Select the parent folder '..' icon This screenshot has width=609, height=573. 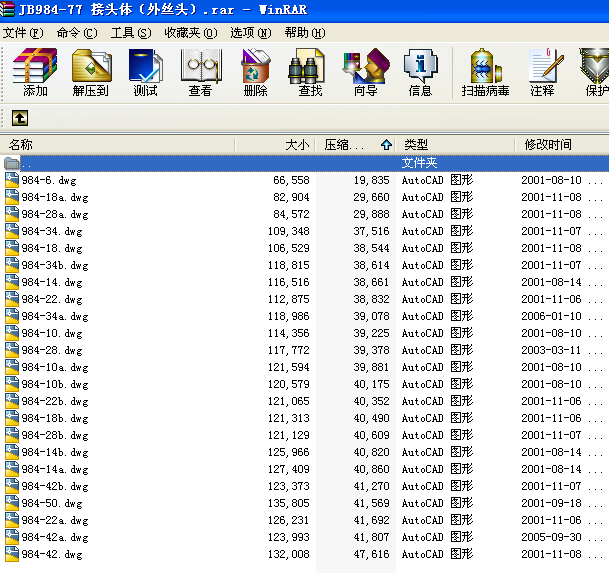click(x=12, y=163)
